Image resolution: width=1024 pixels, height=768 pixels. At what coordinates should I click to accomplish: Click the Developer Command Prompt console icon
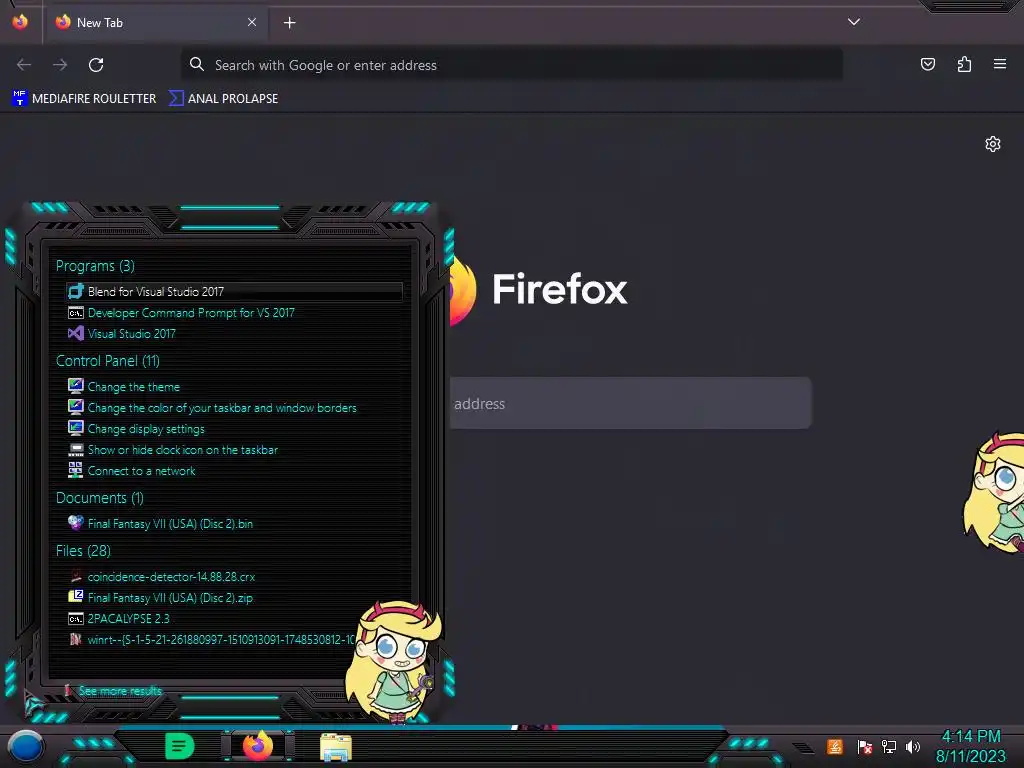point(76,313)
